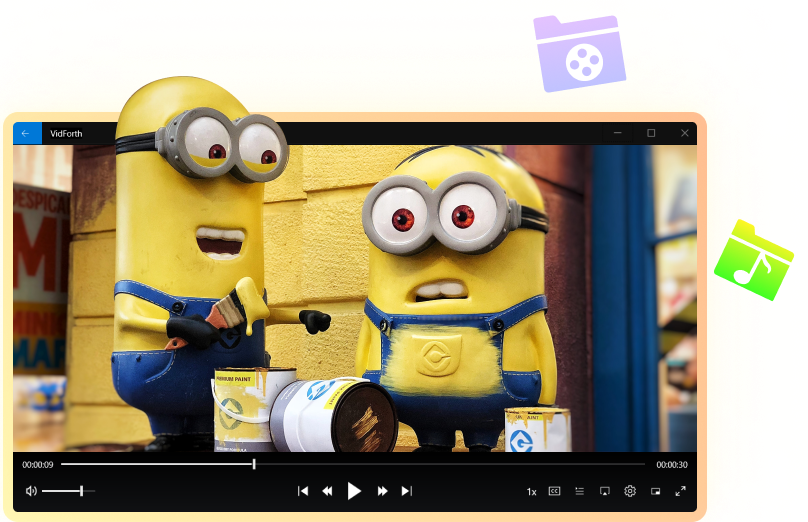Cast video to a device
Image resolution: width=808 pixels, height=522 pixels.
[x=605, y=491]
